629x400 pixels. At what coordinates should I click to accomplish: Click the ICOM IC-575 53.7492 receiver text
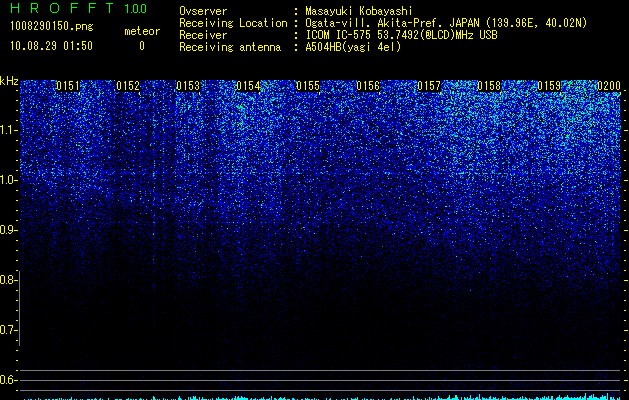(x=401, y=35)
